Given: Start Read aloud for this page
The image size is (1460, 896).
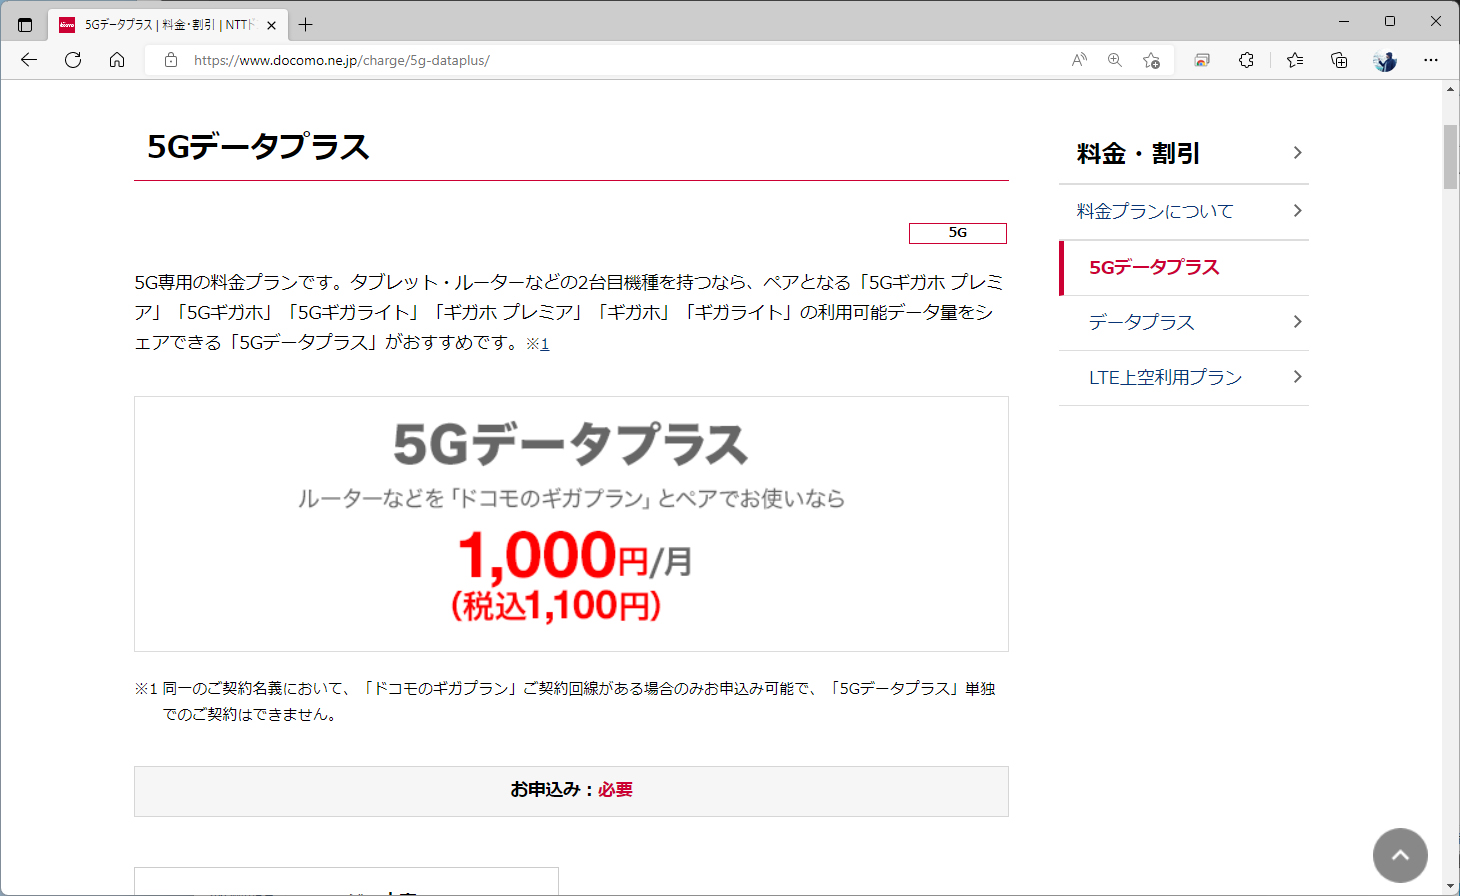Looking at the screenshot, I should click(1078, 60).
